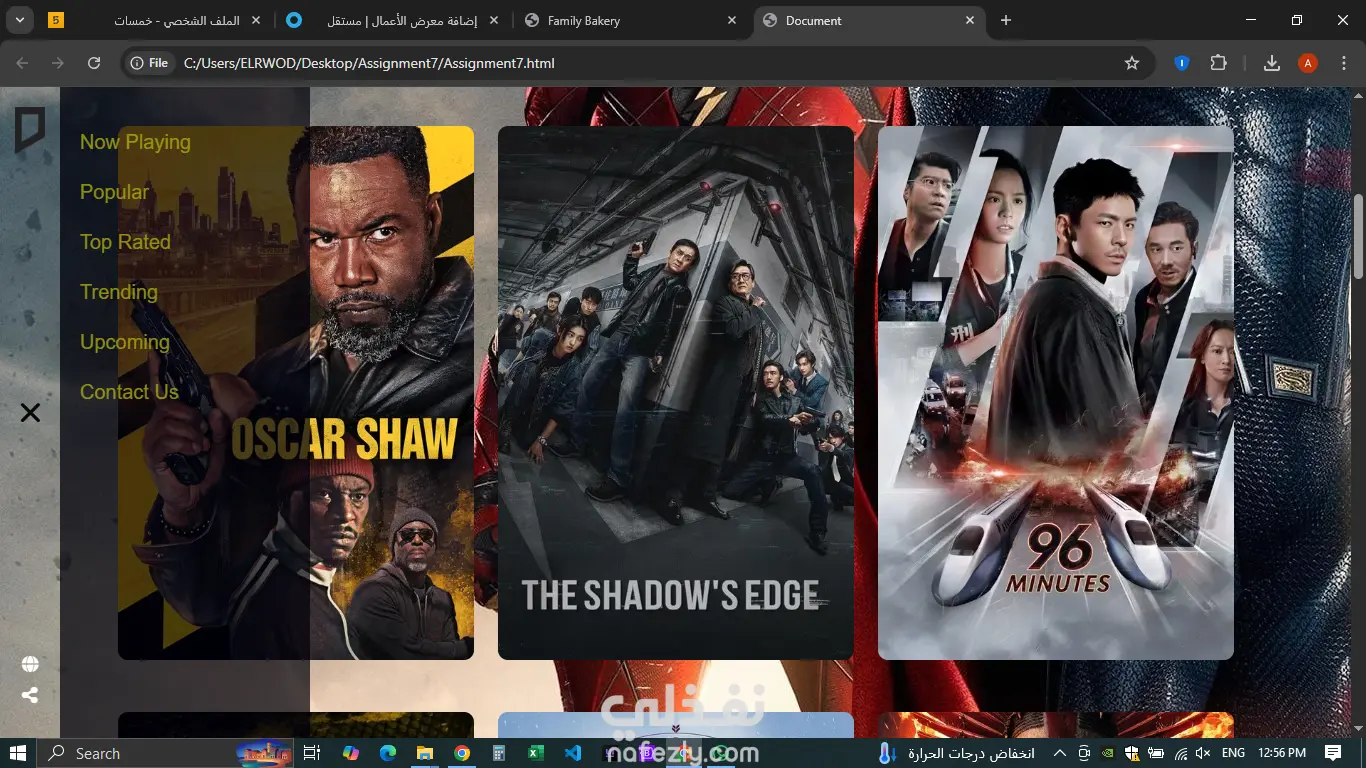Open the Chrome profile avatar
Screen dimensions: 1366x768
click(1307, 63)
